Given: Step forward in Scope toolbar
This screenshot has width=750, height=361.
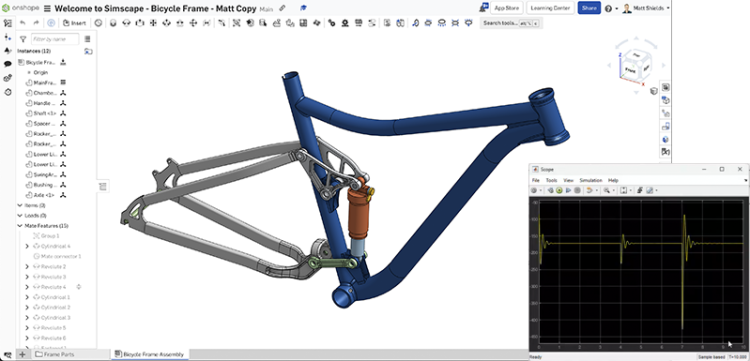Looking at the screenshot, I should click(x=568, y=190).
